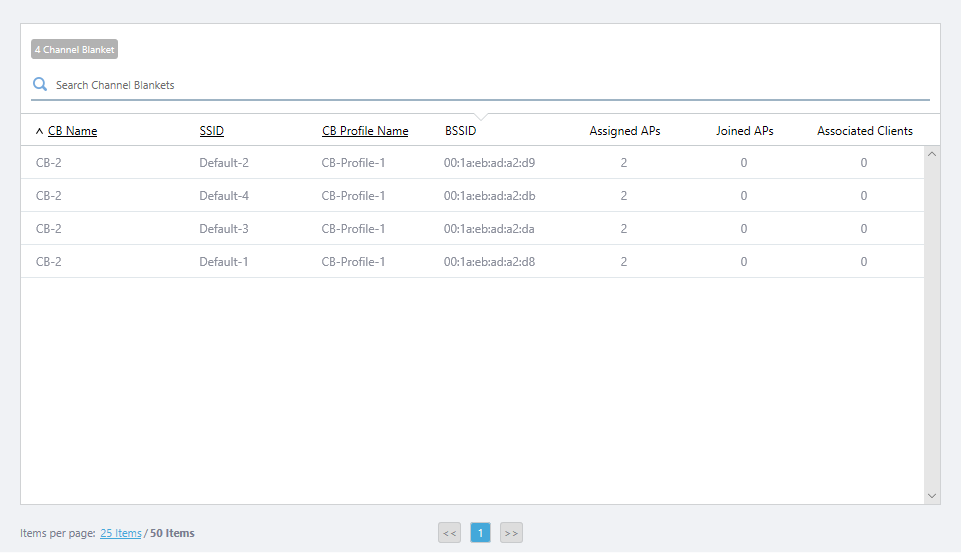
Task: Click the Associated Clients column header
Action: click(864, 131)
